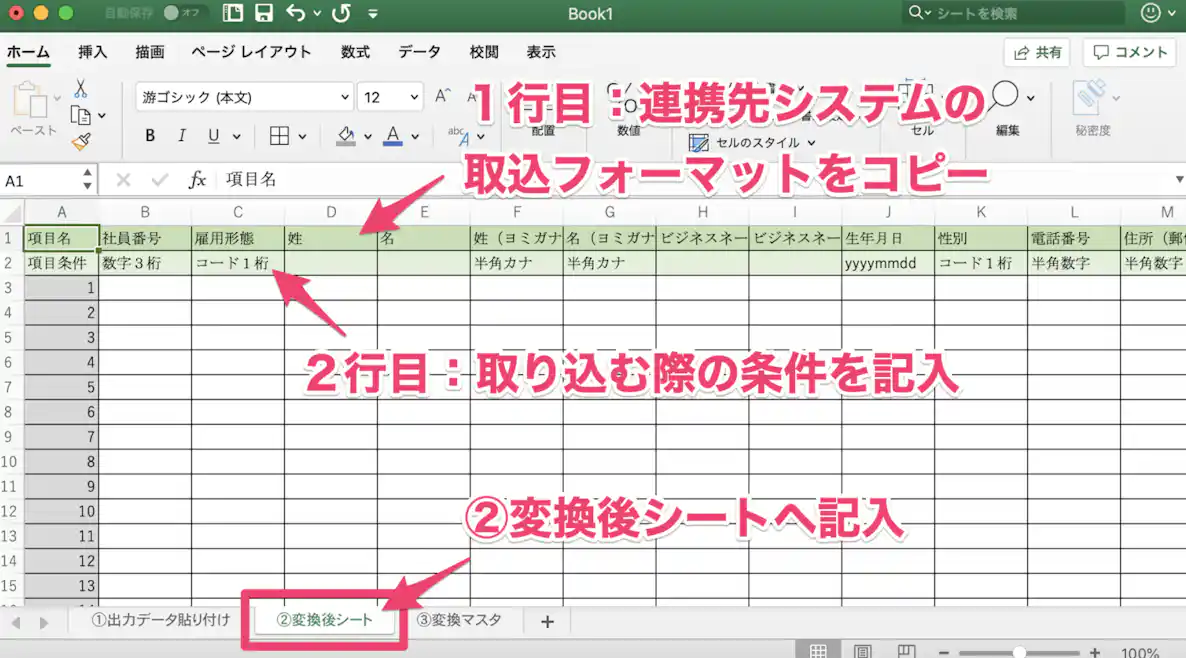
Task: Open the 数式 ribbon tab
Action: pyautogui.click(x=355, y=51)
